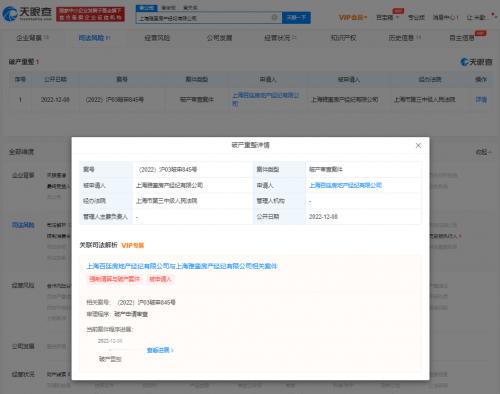Click the 公开日期 value 2022-12-08 in the dialog
500x394 pixels.
tap(323, 217)
